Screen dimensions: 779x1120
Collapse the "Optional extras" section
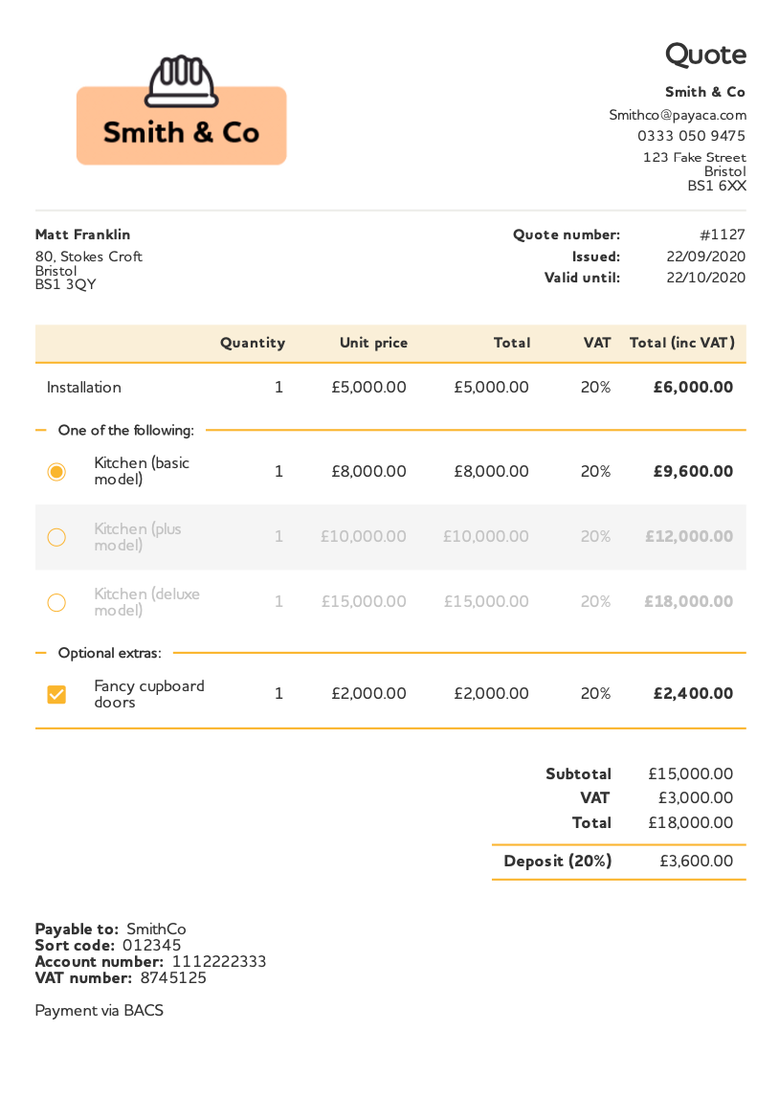pyautogui.click(x=41, y=653)
